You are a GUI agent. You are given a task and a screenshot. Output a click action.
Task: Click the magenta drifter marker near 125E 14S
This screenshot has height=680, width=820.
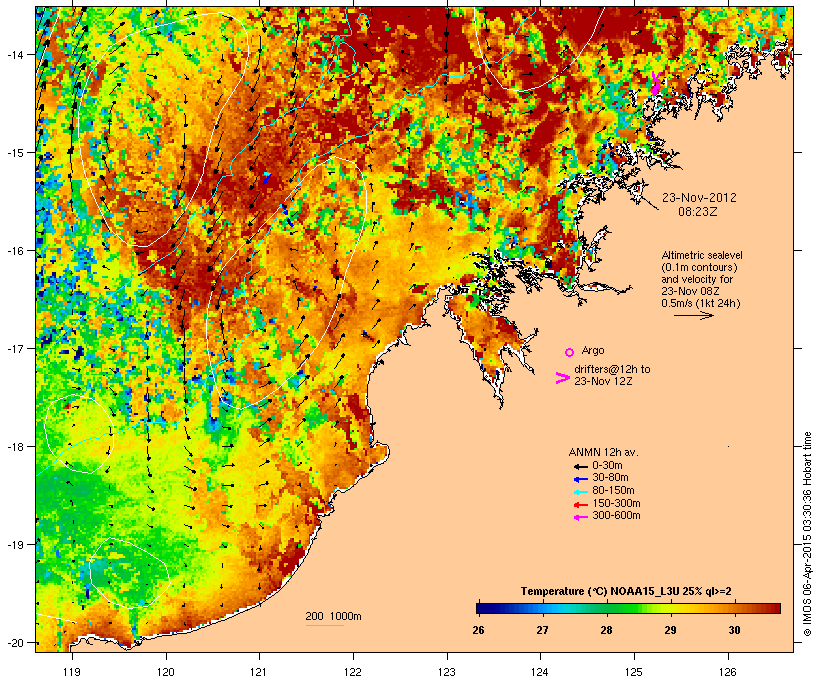click(x=655, y=84)
